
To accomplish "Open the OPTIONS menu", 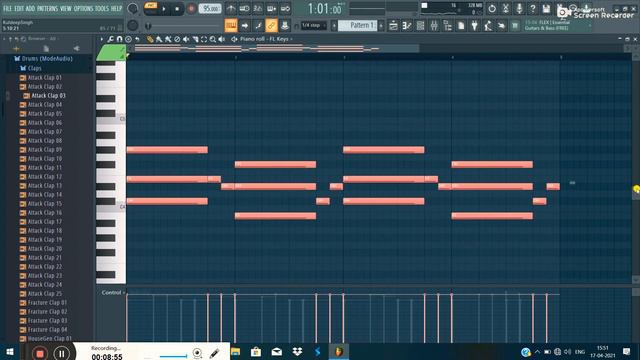I will pos(83,8).
